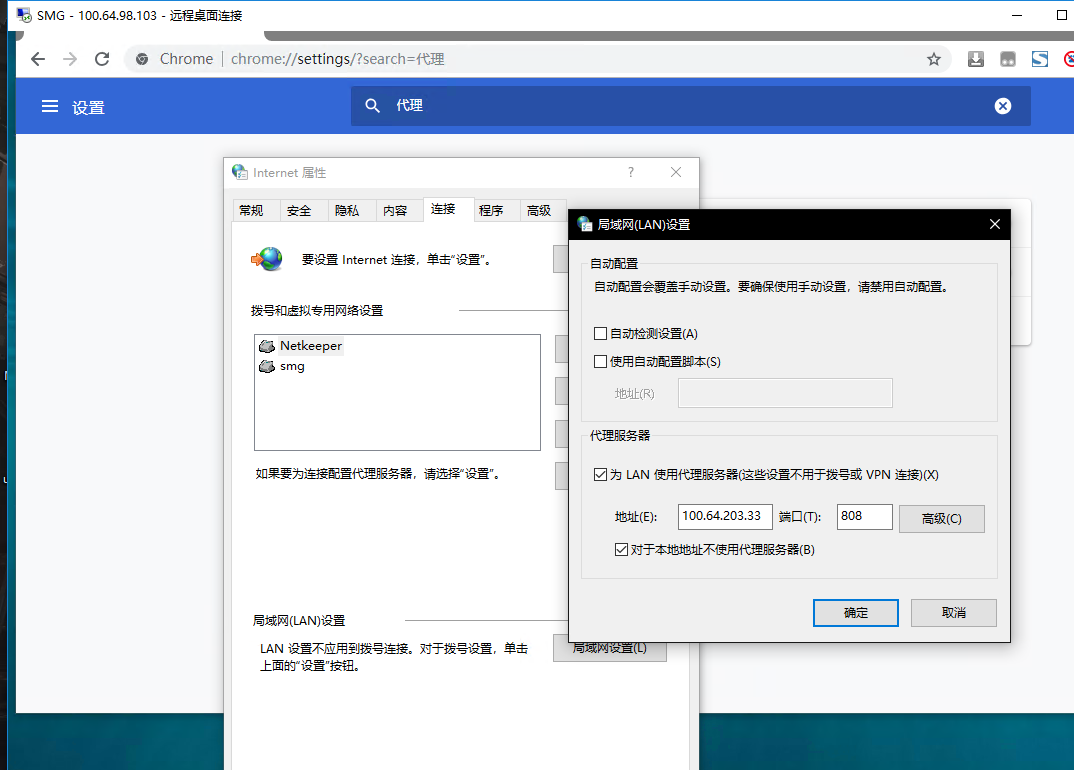This screenshot has width=1074, height=770.
Task: Enable 自动检测设置(A) checkbox
Action: pos(601,334)
